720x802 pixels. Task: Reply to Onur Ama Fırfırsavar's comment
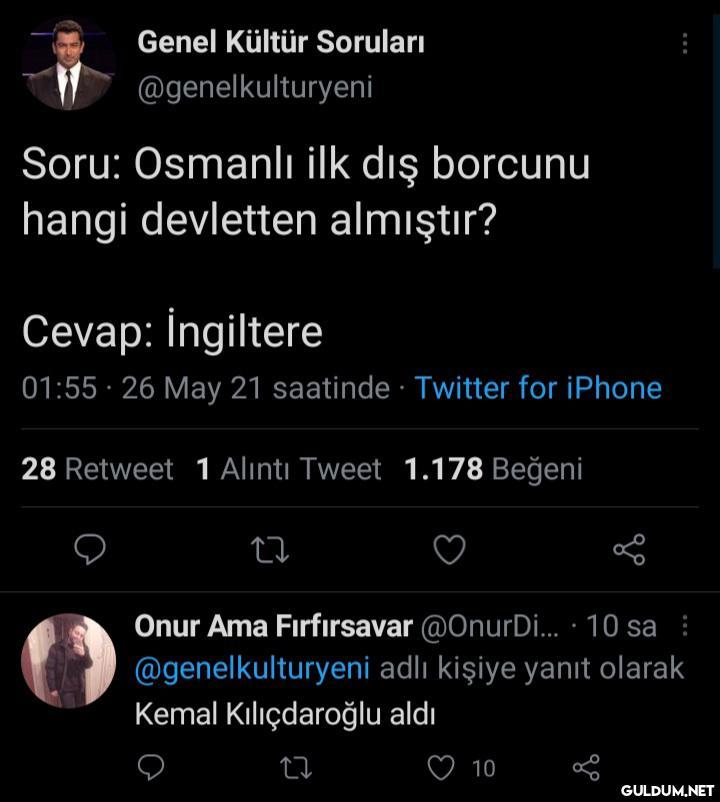[x=149, y=767]
